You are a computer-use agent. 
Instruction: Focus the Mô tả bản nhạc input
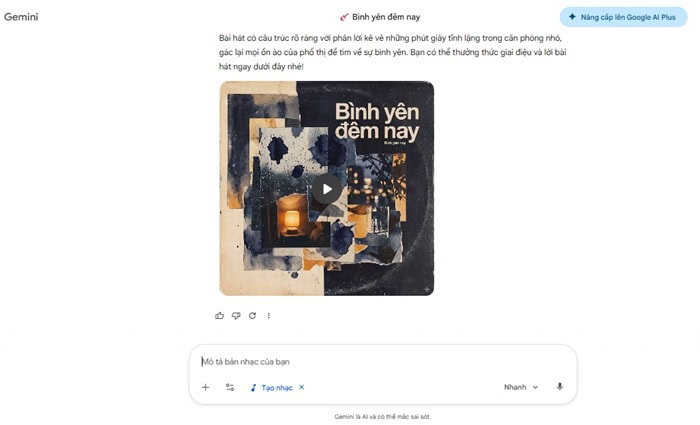[382, 362]
